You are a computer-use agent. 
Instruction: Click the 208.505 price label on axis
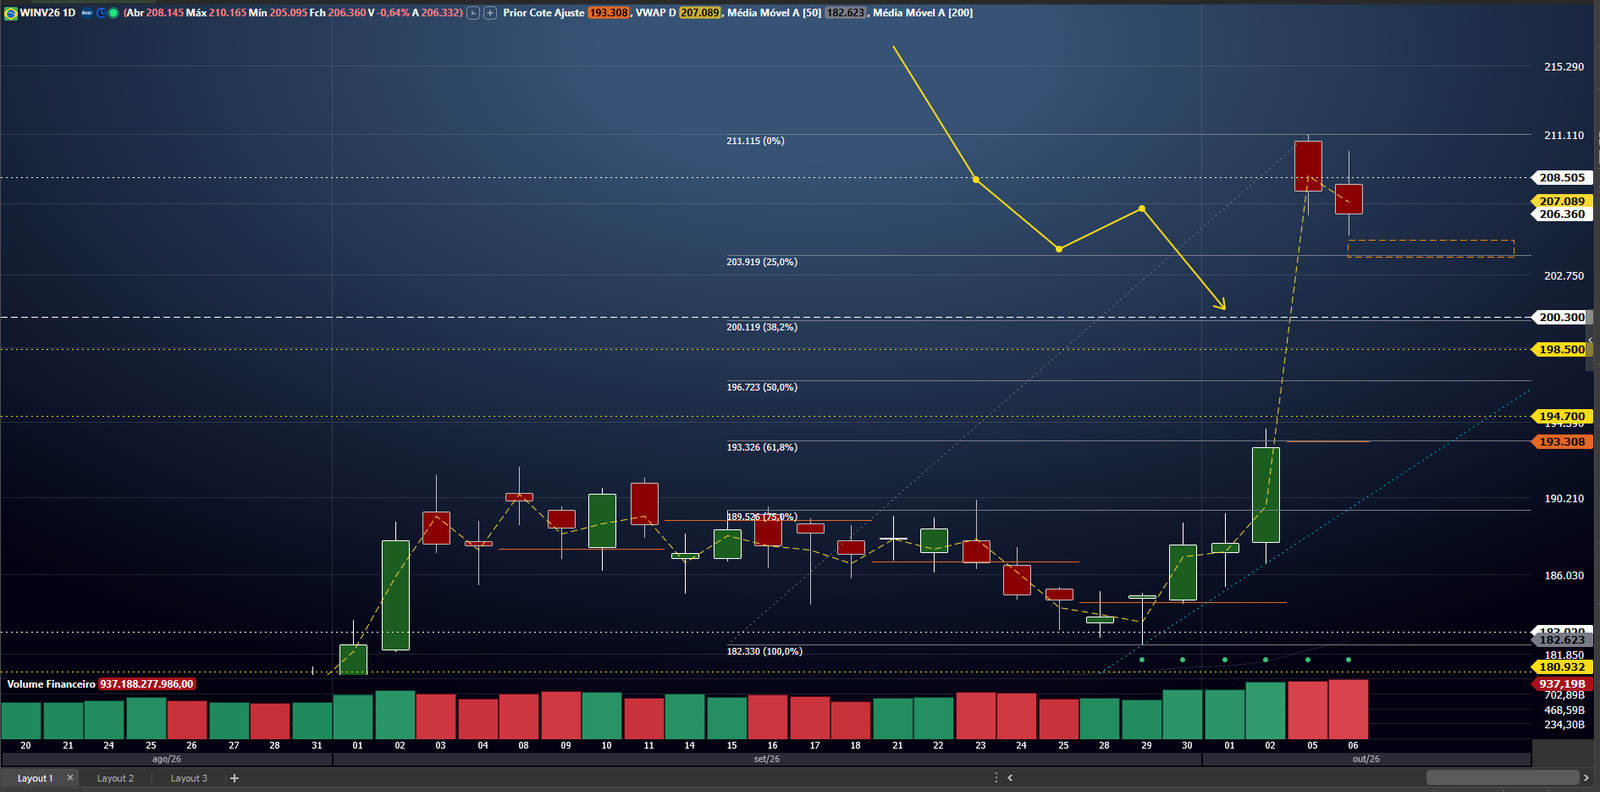(x=1562, y=177)
